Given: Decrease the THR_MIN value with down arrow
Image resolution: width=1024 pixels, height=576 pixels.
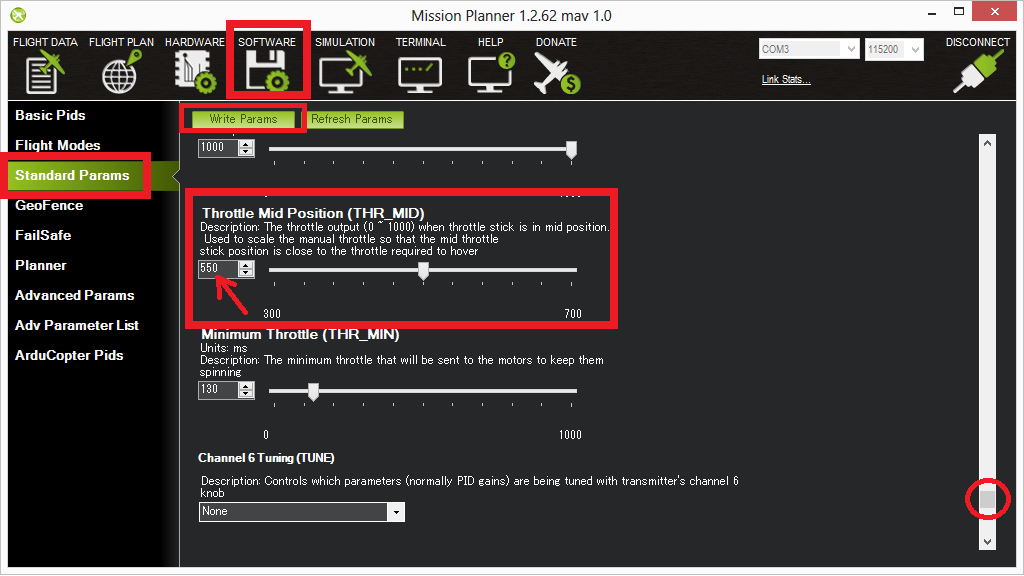Looking at the screenshot, I should [246, 394].
